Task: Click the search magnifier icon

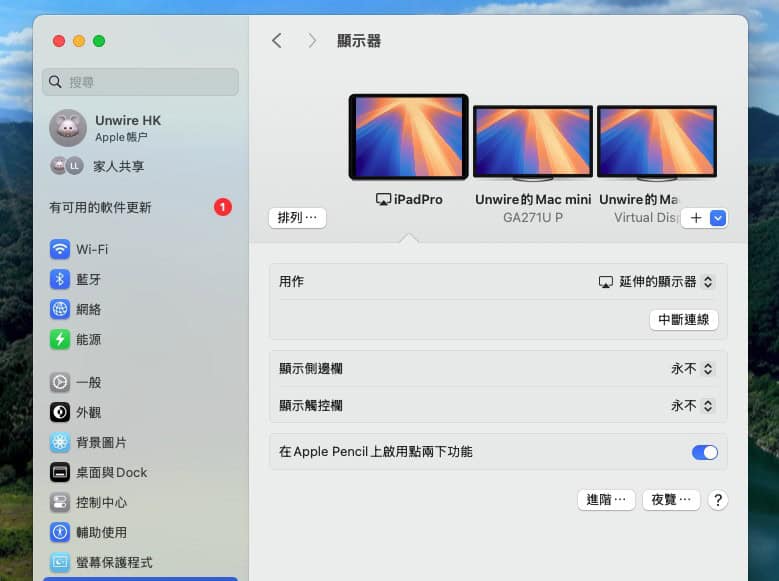Action: pos(55,82)
